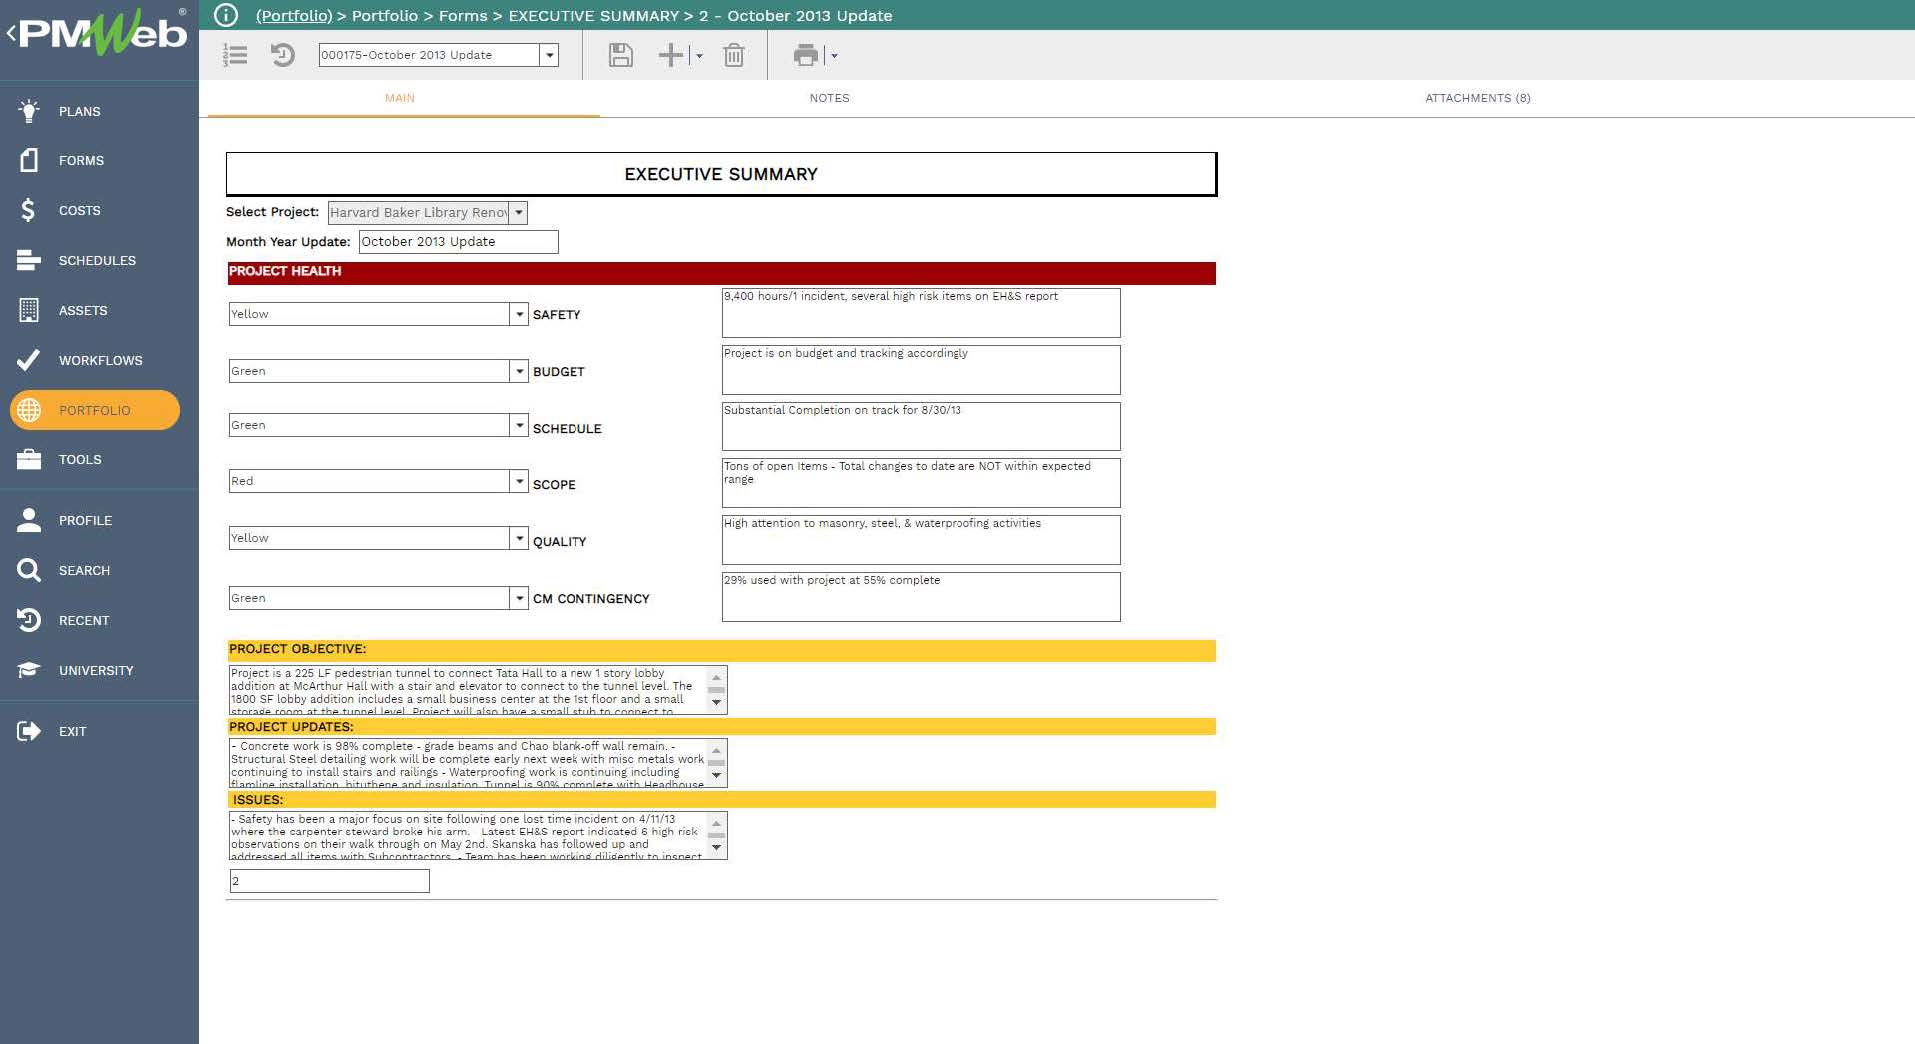Delete this record with the trash icon
1915x1044 pixels.
click(x=734, y=55)
